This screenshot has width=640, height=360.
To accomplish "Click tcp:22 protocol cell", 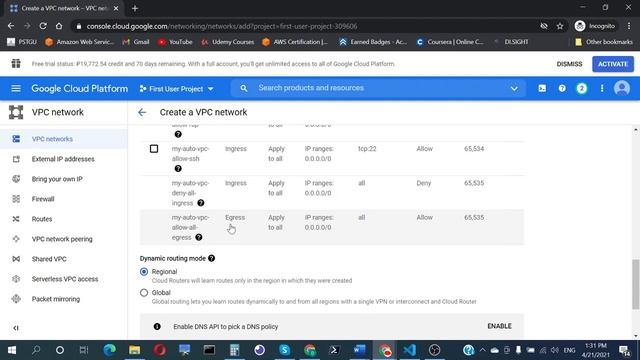I will pos(367,149).
